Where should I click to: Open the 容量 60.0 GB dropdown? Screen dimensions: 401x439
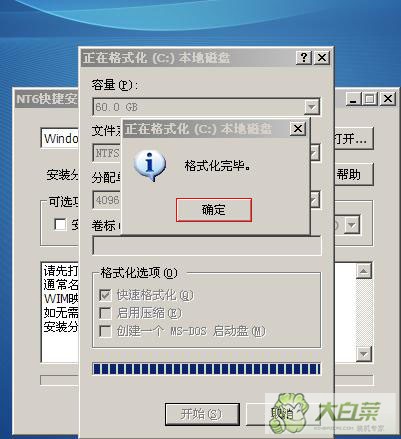point(312,107)
